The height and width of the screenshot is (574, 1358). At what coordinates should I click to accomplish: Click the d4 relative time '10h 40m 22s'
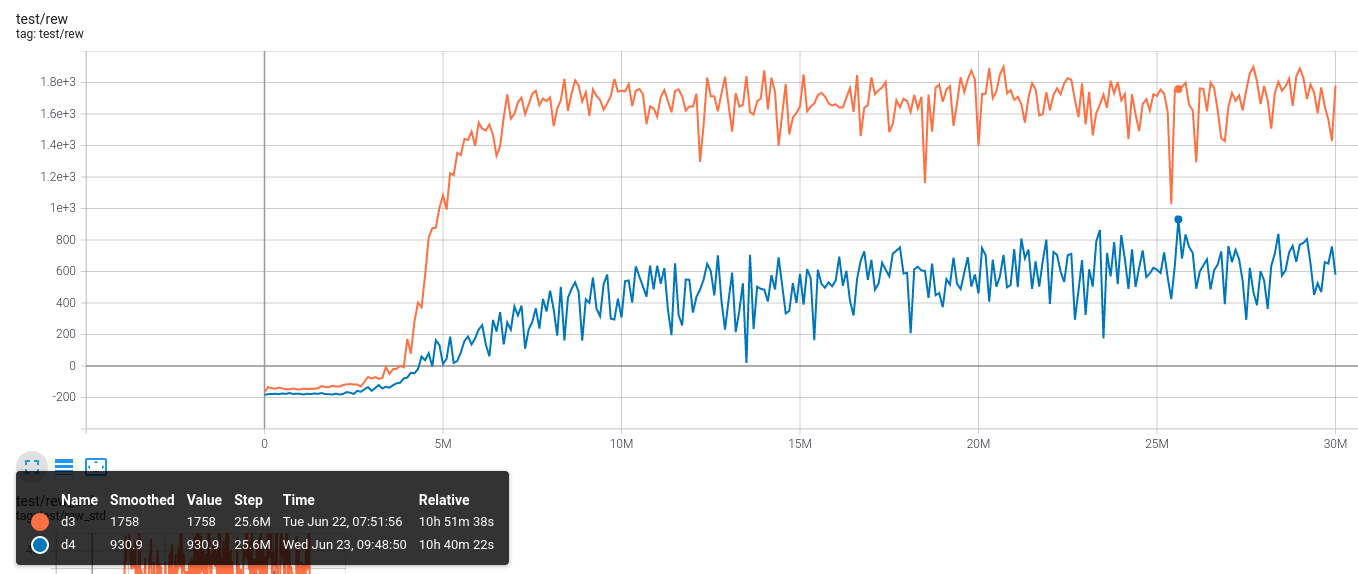(456, 545)
